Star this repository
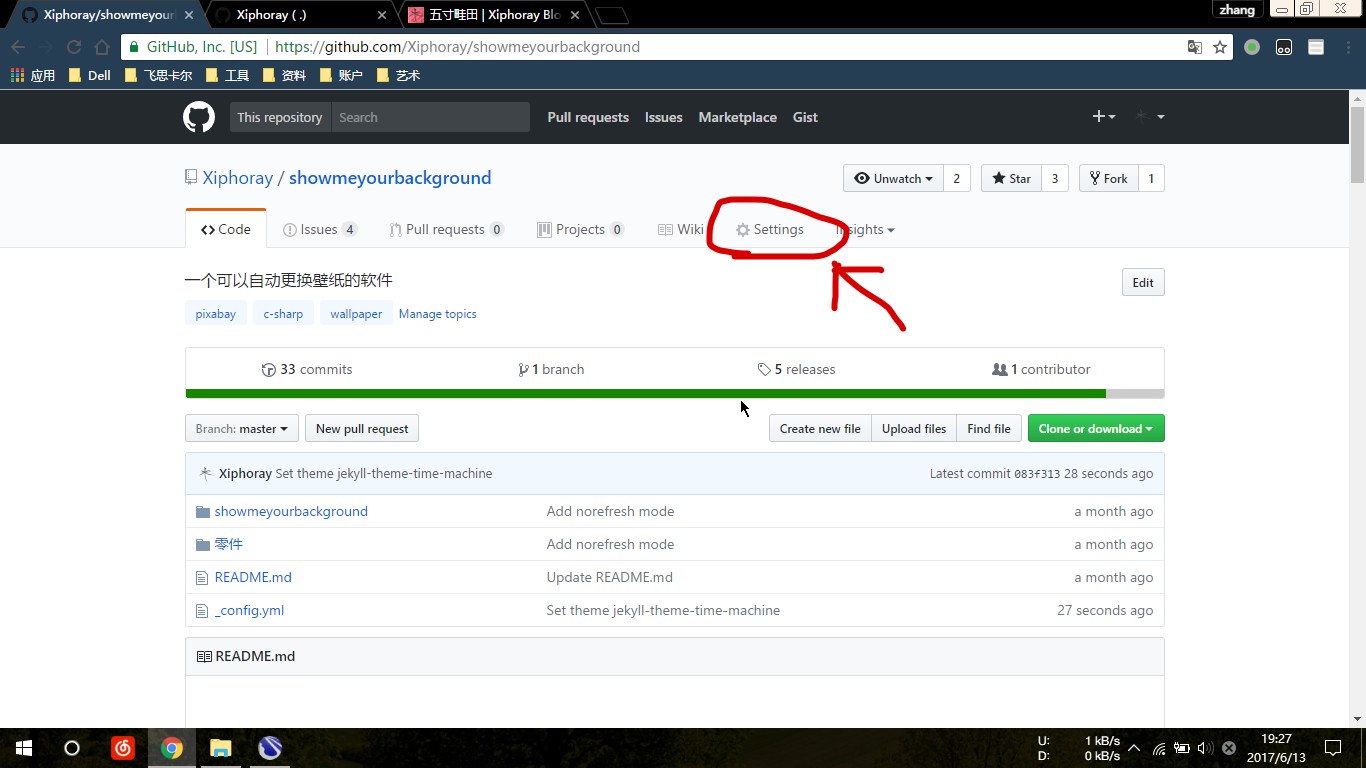 1011,178
